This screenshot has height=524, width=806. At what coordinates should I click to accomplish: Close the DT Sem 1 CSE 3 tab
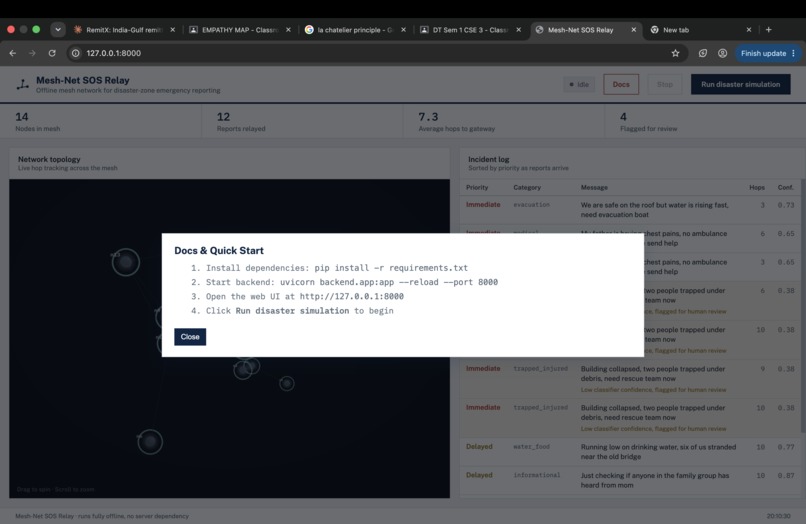click(519, 30)
